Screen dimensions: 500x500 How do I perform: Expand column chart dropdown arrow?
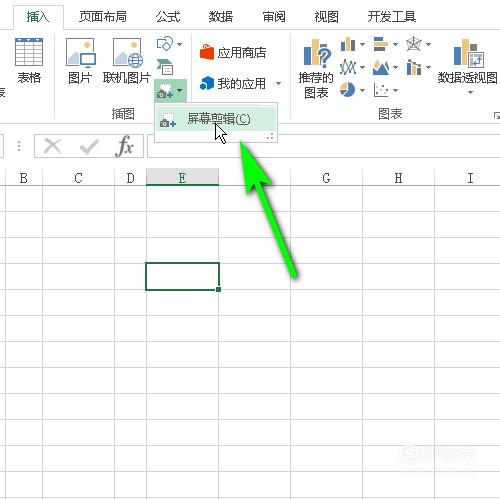tap(362, 44)
